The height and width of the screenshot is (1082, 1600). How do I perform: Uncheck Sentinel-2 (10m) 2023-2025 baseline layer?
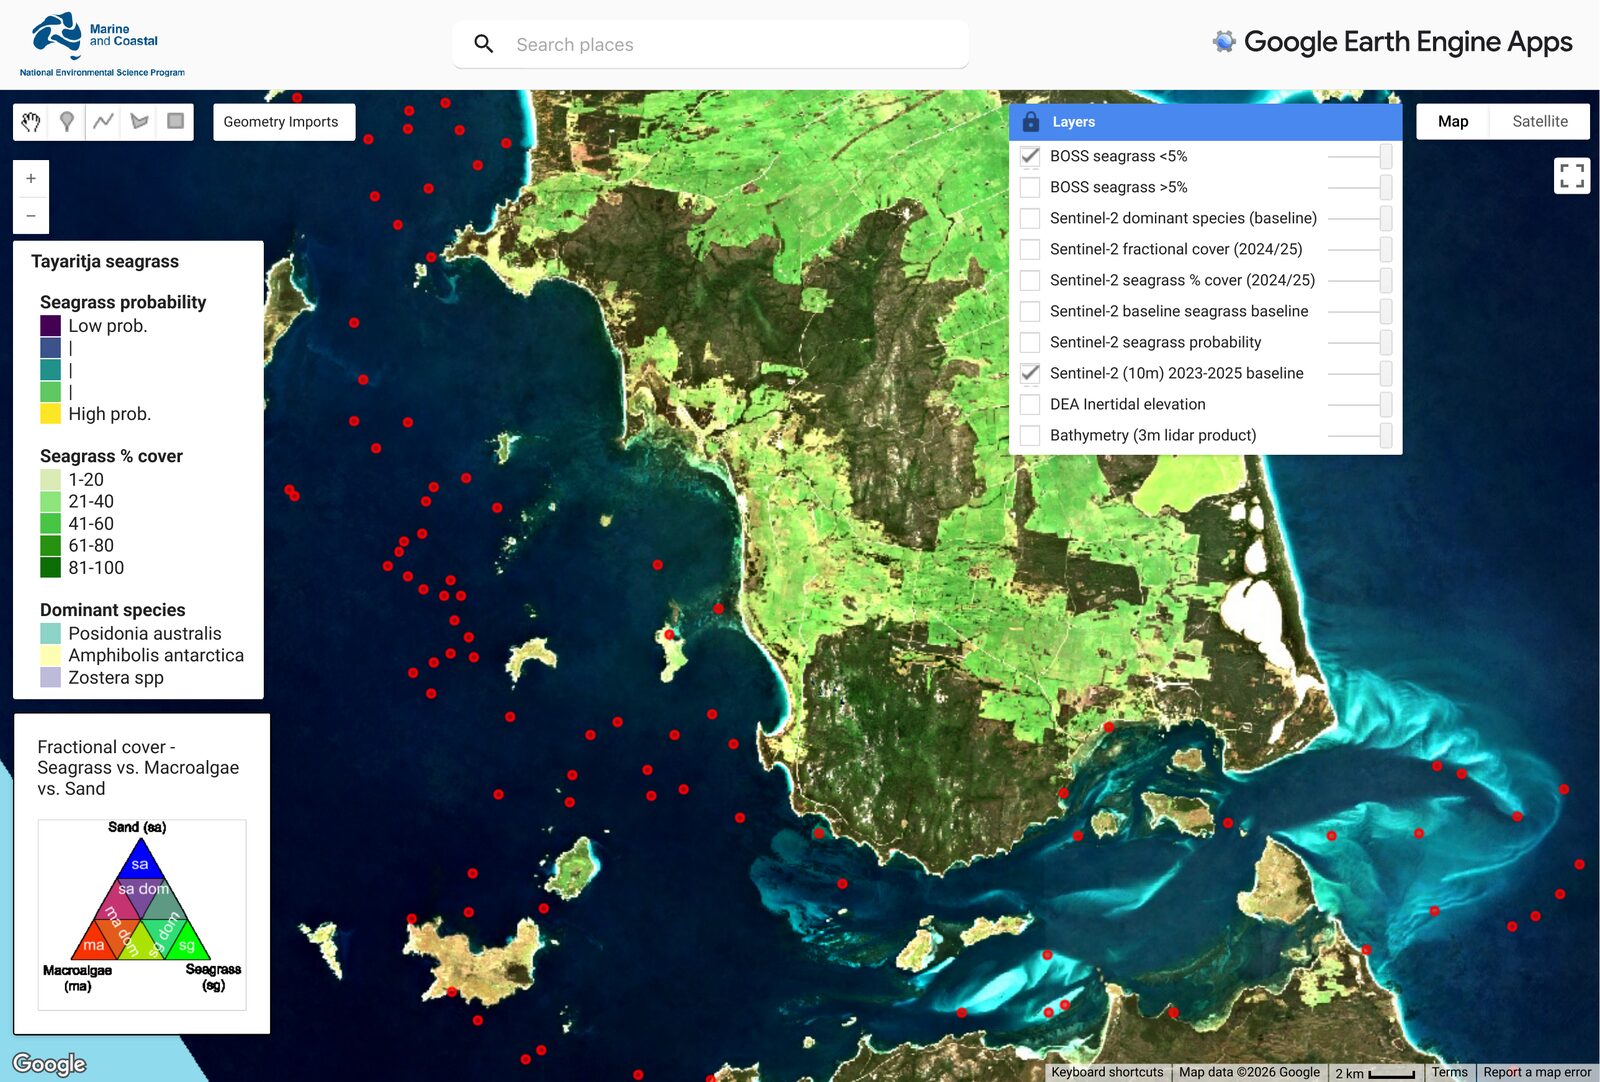click(x=1030, y=373)
